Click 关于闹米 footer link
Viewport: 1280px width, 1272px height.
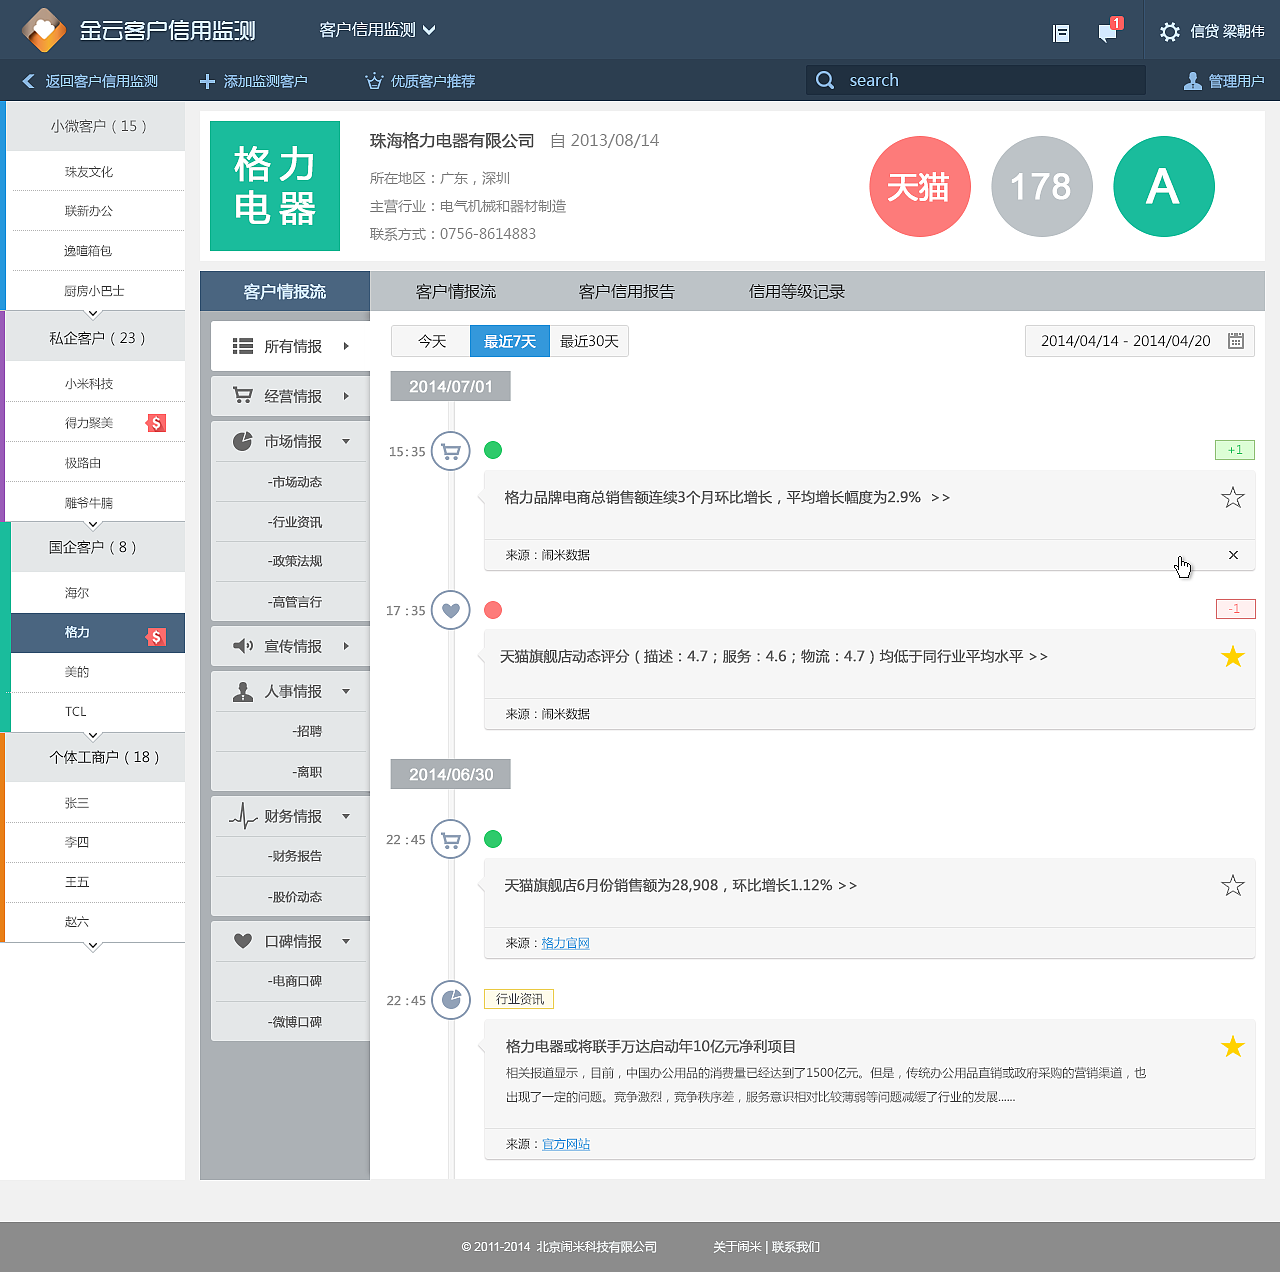tap(737, 1247)
